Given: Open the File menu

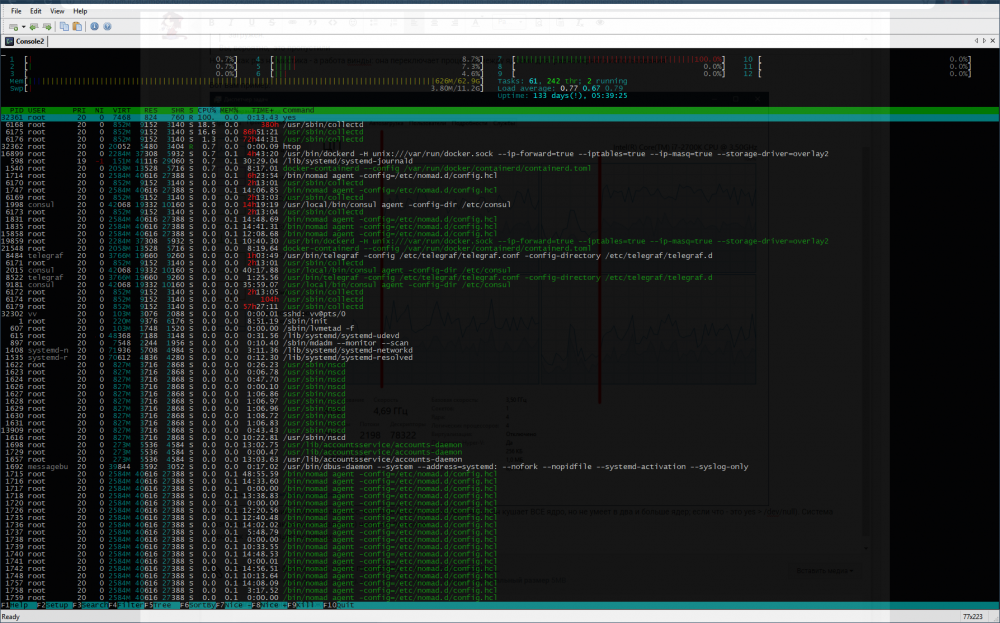Looking at the screenshot, I should click(x=16, y=10).
